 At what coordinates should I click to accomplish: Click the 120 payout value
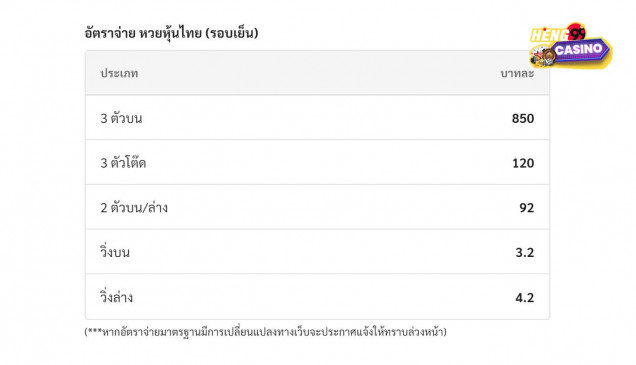point(523,163)
